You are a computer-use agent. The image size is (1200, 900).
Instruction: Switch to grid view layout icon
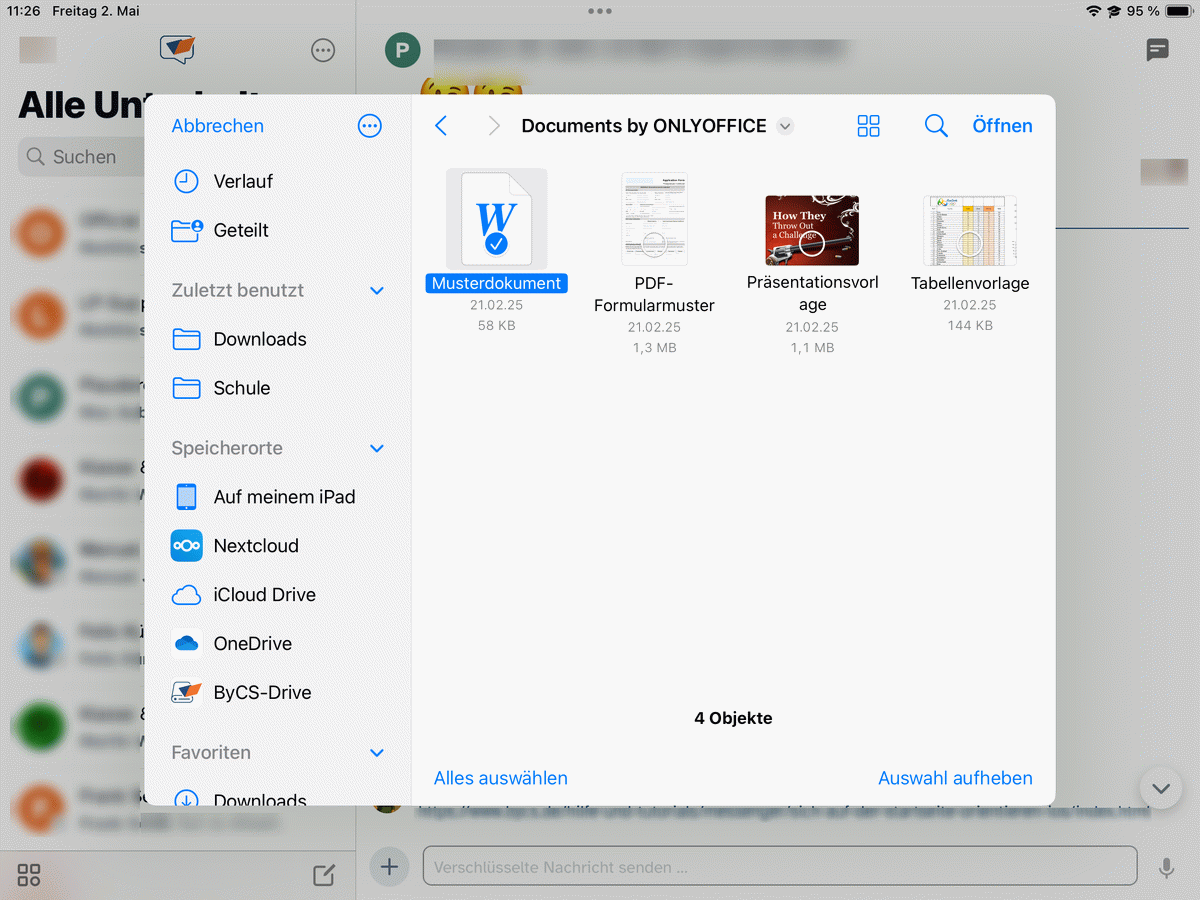(x=868, y=126)
